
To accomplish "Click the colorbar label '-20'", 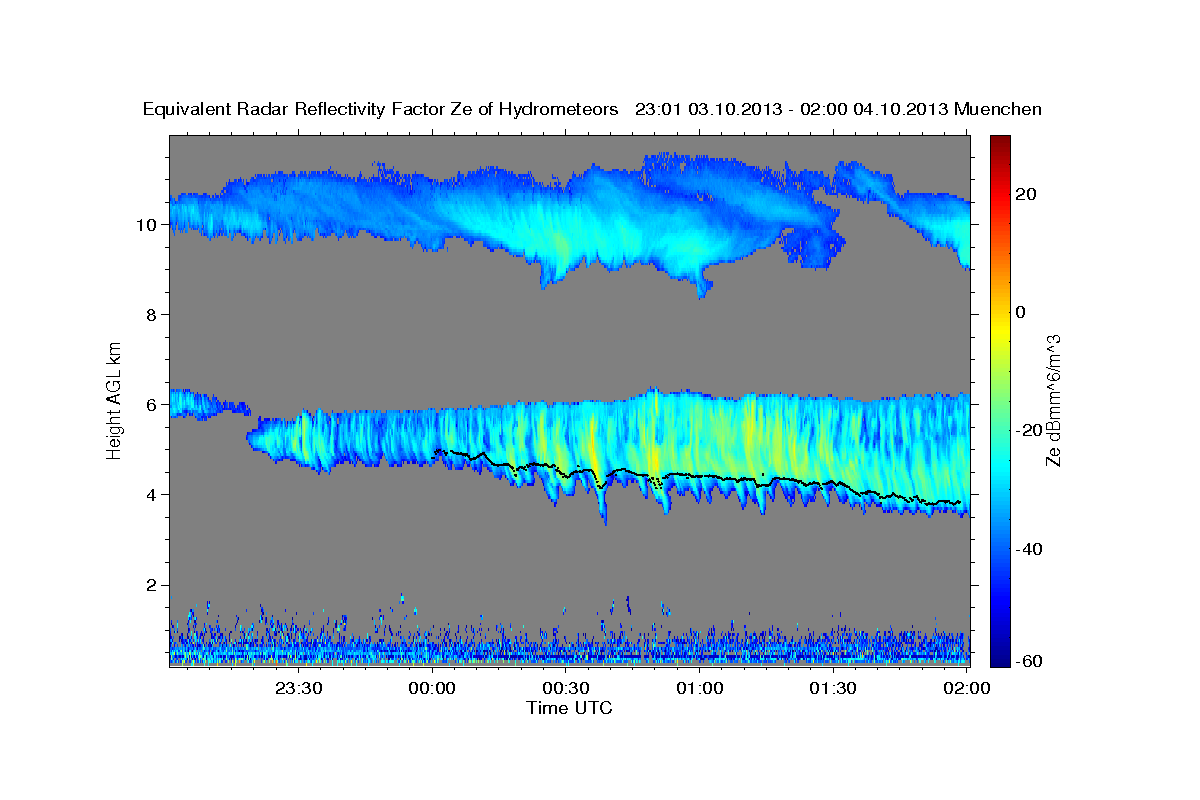I will tap(1027, 430).
